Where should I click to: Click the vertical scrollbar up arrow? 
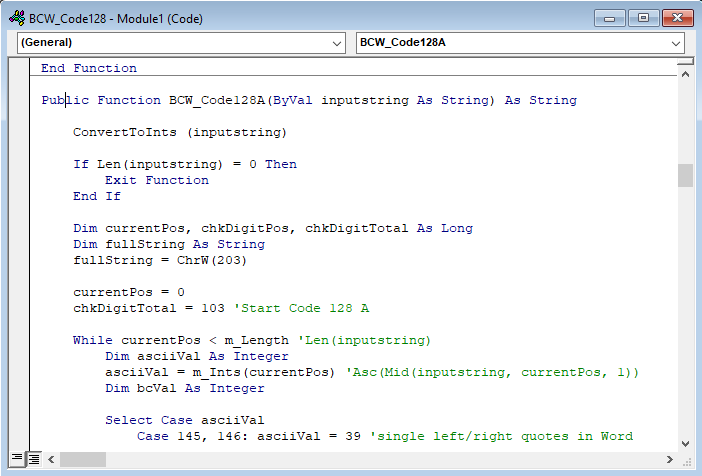685,74
